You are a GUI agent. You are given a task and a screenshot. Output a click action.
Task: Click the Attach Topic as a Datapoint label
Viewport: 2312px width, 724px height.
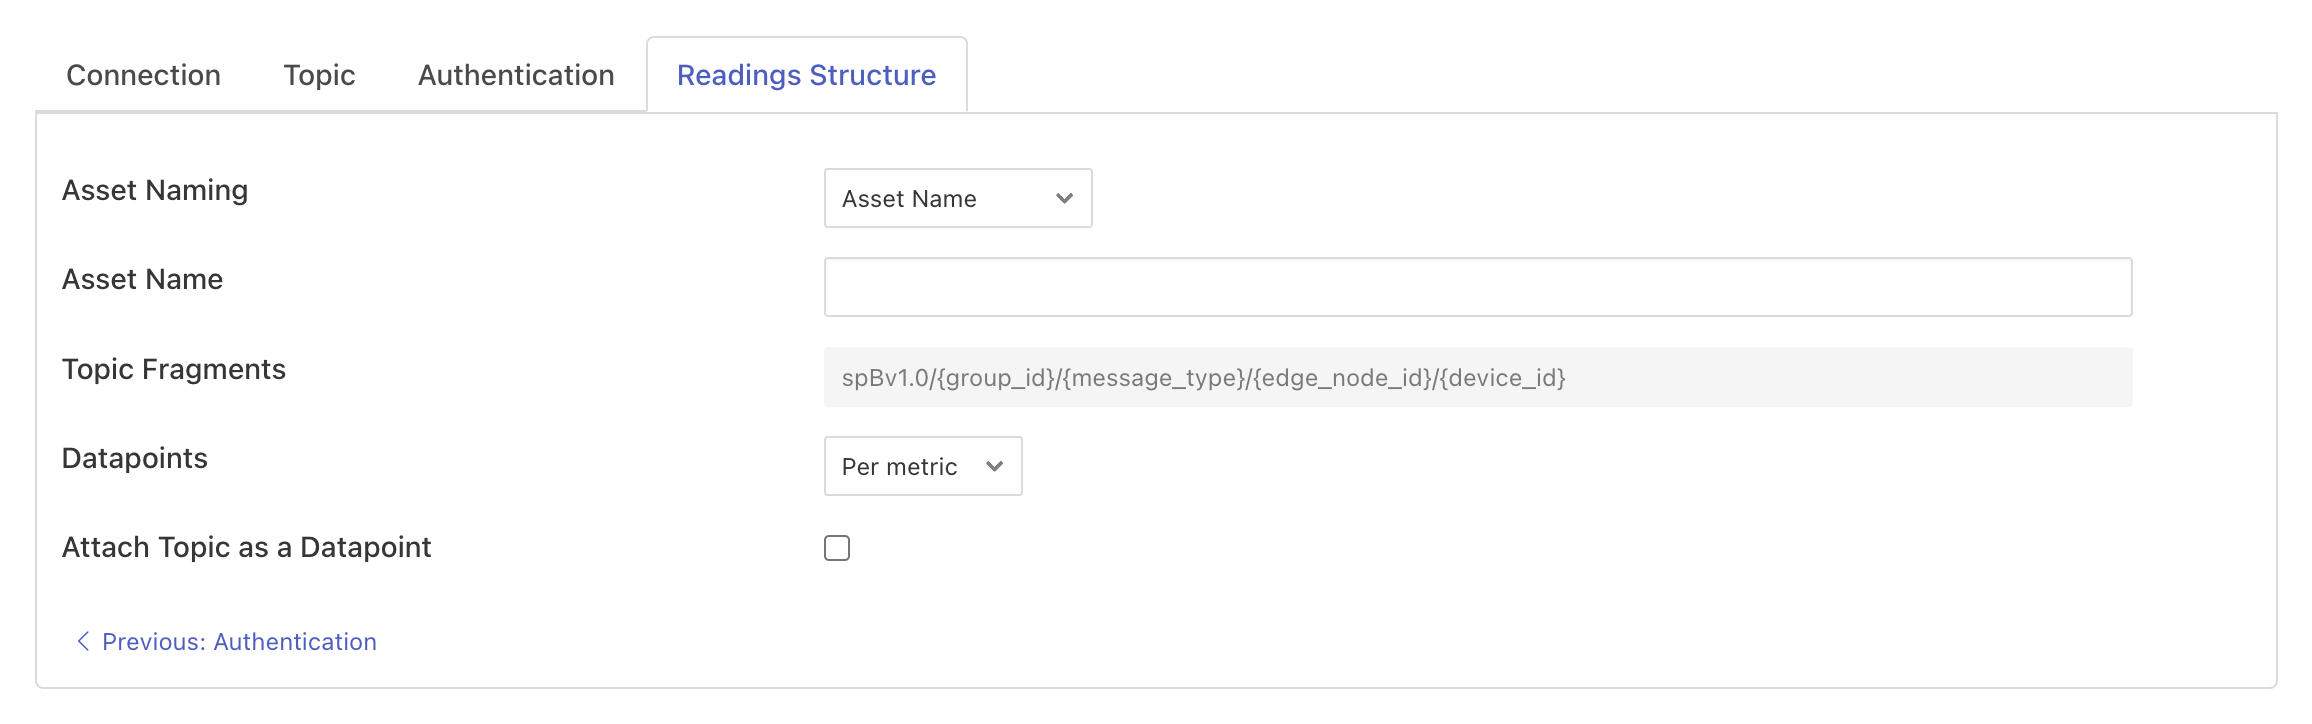click(246, 547)
